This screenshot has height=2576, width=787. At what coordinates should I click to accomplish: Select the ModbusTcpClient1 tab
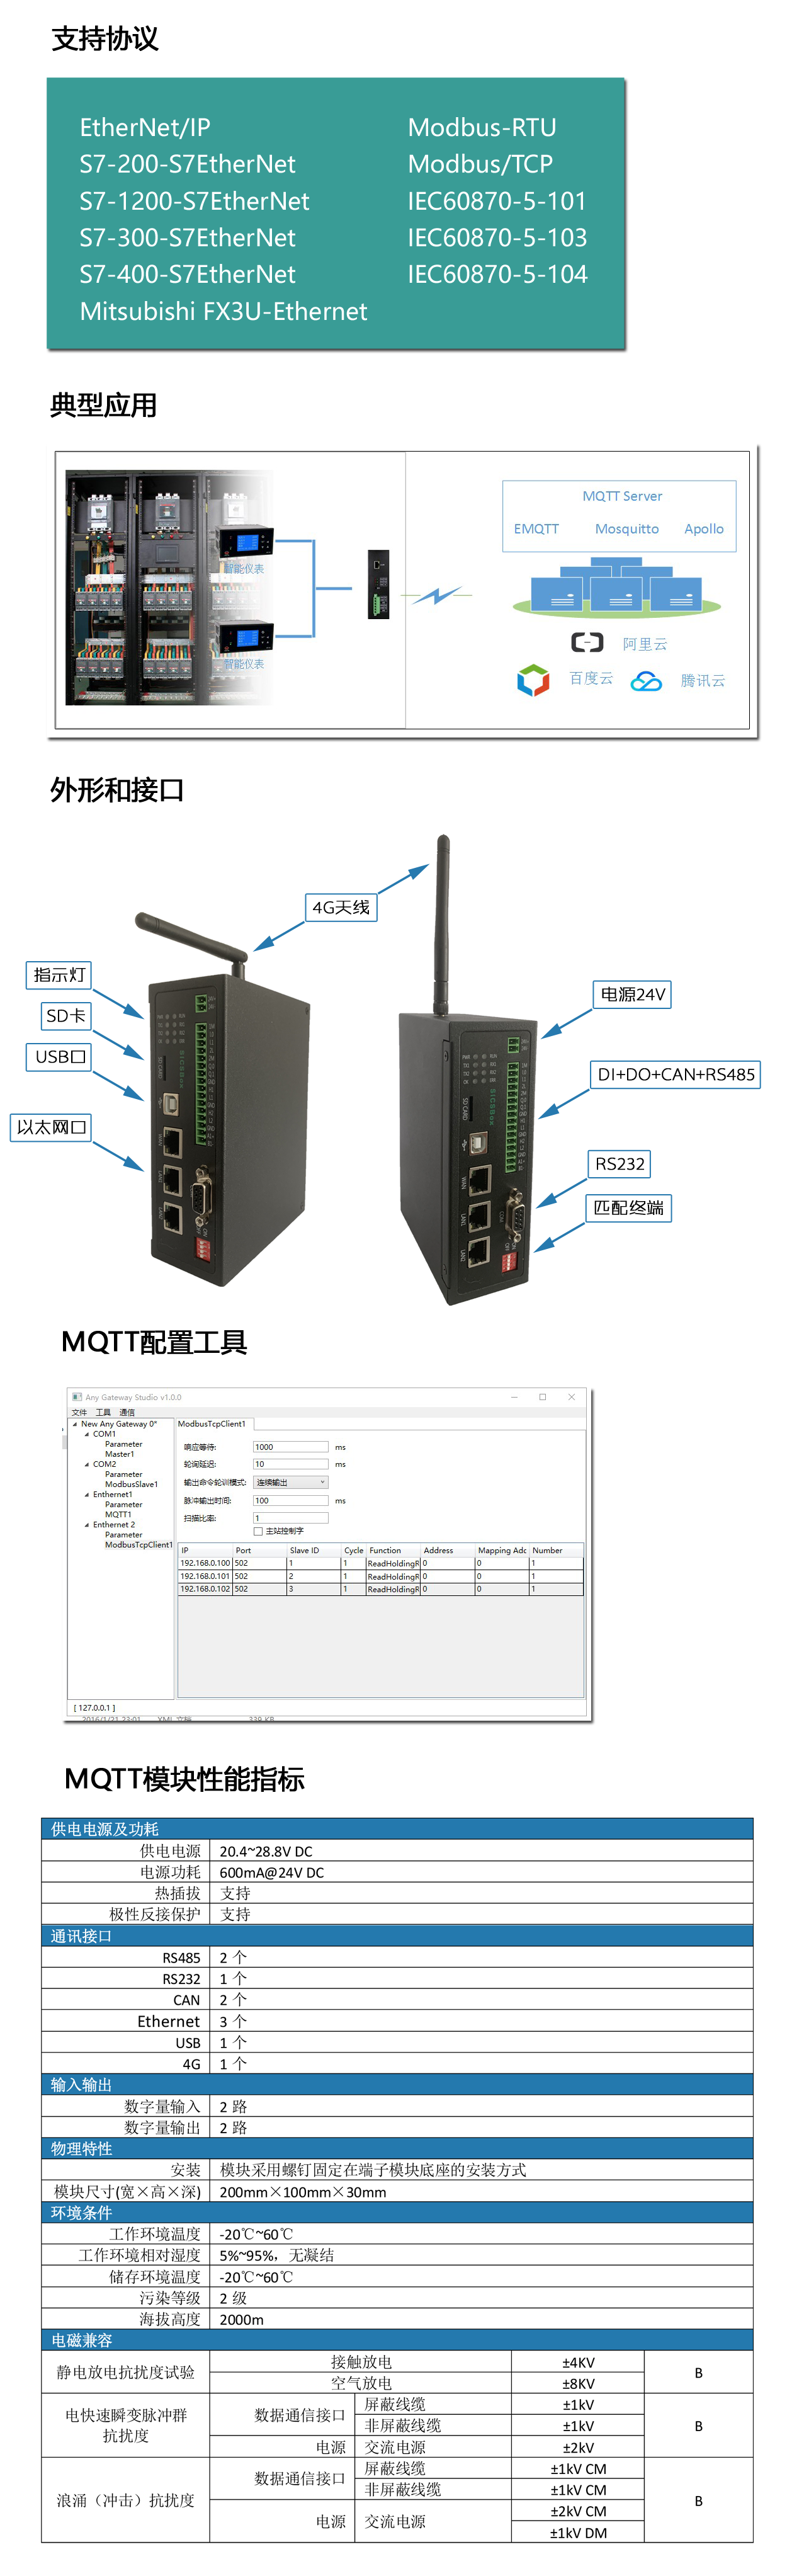(212, 1424)
